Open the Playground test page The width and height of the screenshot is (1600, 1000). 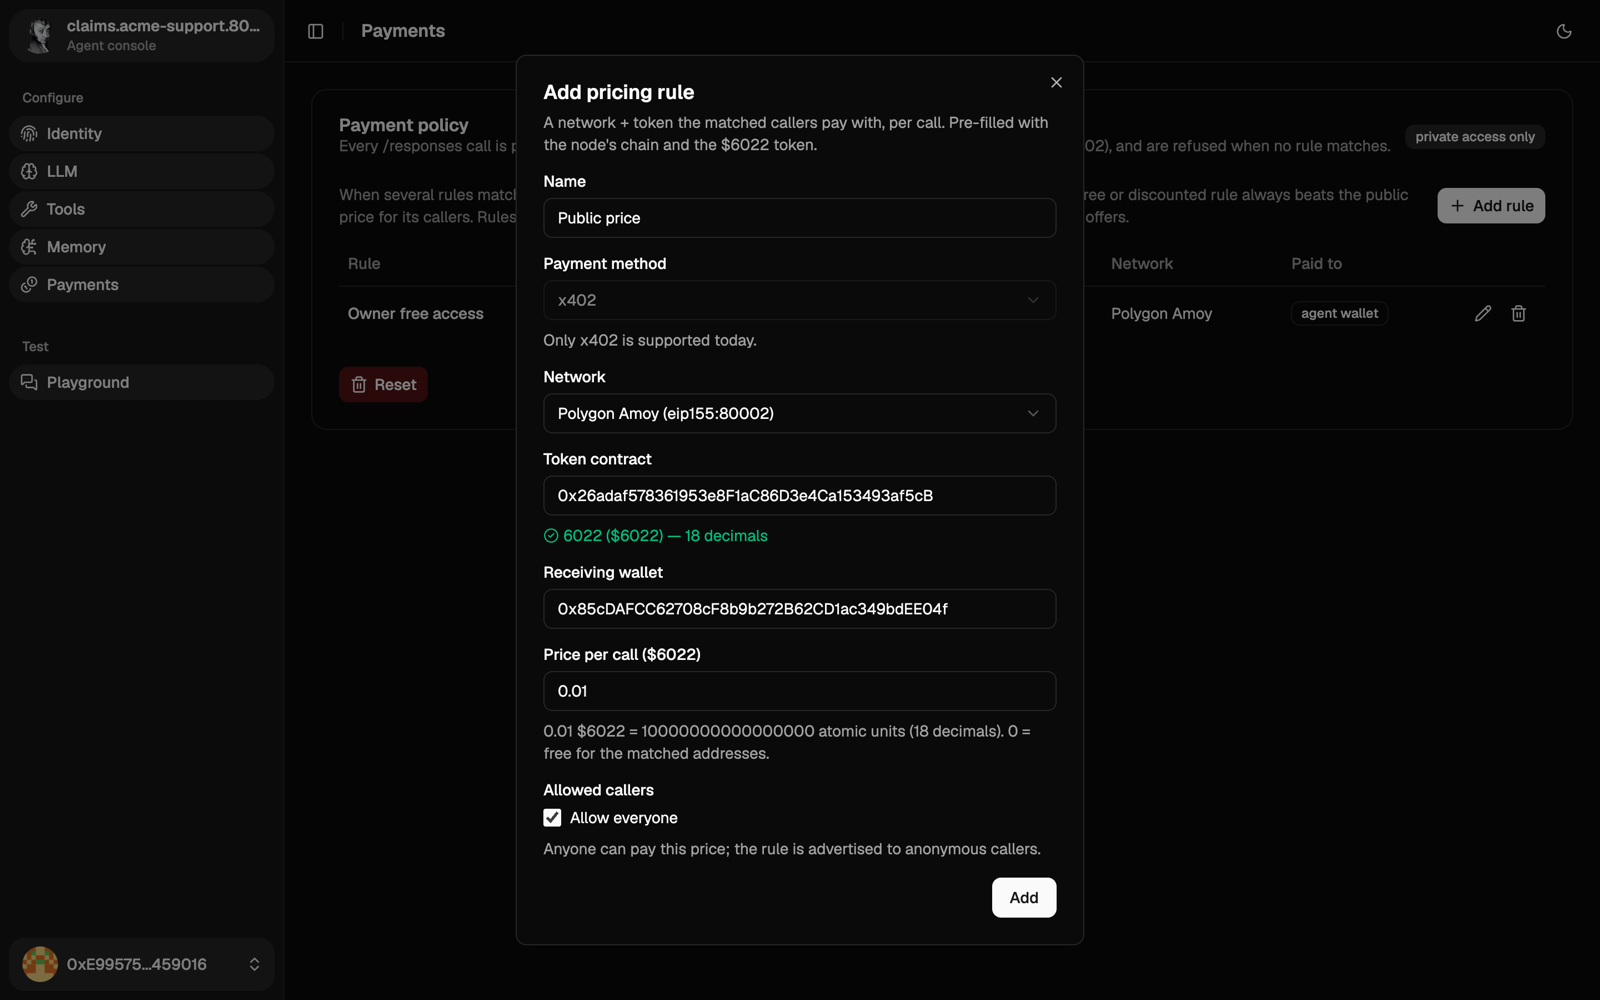142,382
